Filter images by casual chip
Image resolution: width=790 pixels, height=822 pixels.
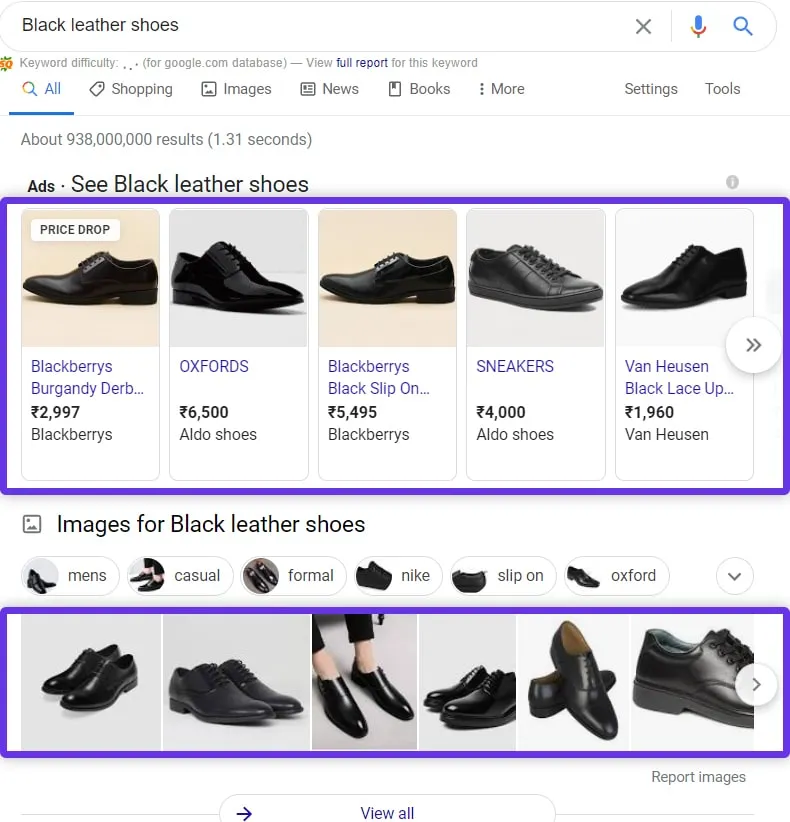180,576
